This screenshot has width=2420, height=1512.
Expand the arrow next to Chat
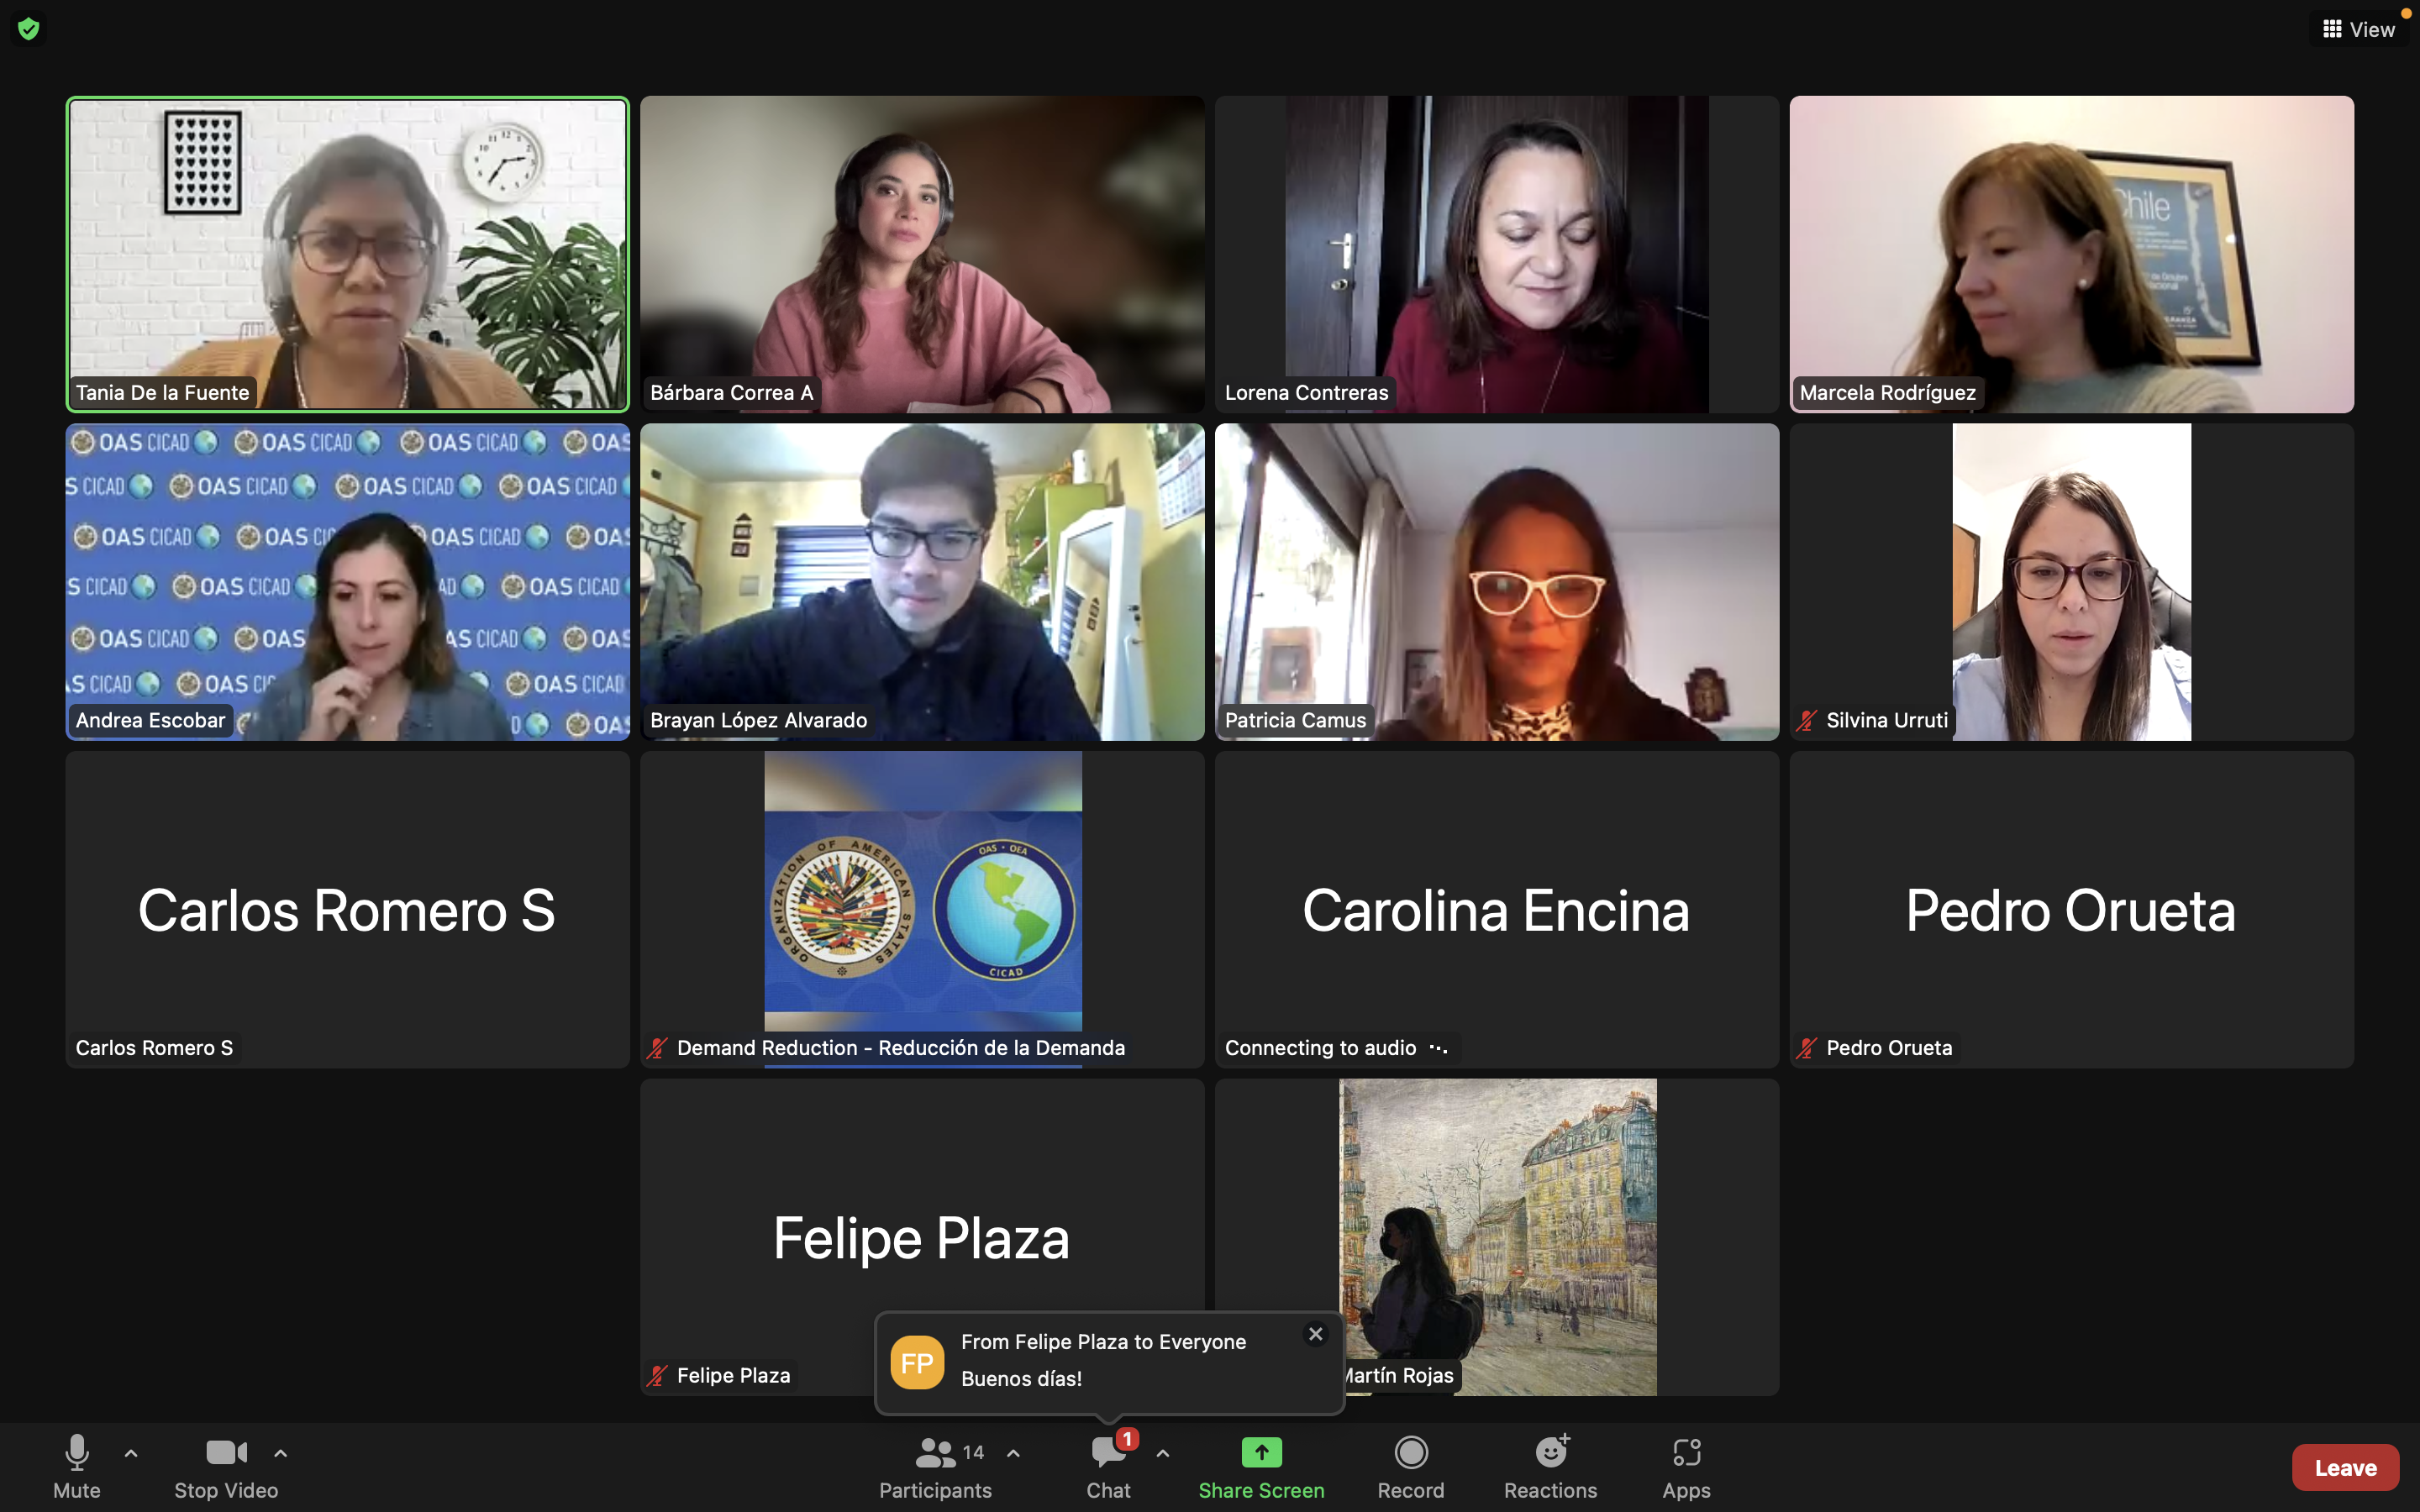1162,1453
